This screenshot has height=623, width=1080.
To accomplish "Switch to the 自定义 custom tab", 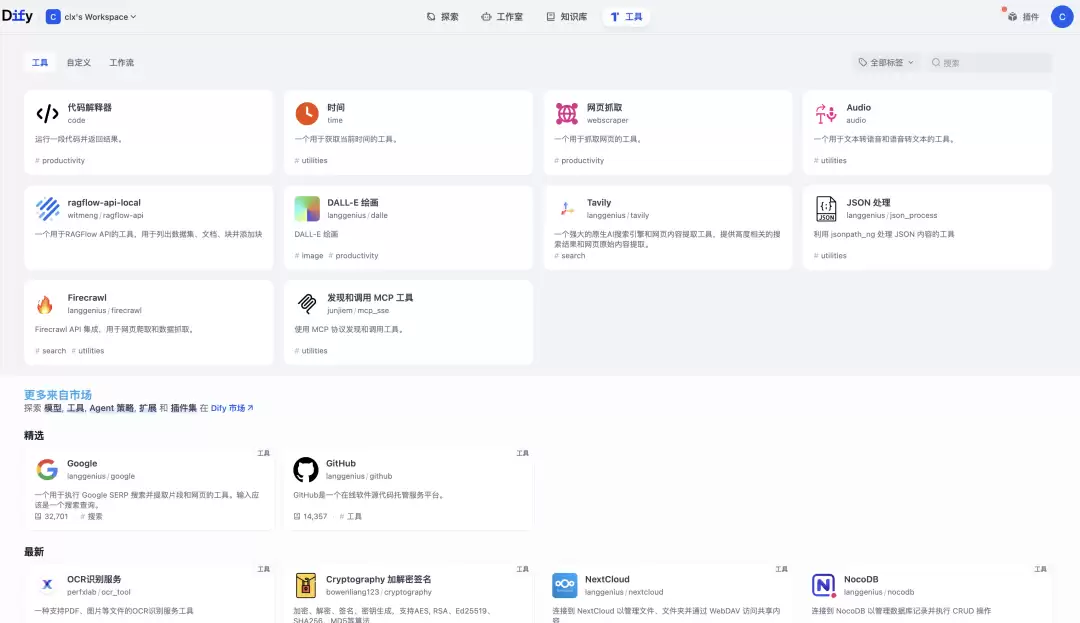I will coord(79,63).
